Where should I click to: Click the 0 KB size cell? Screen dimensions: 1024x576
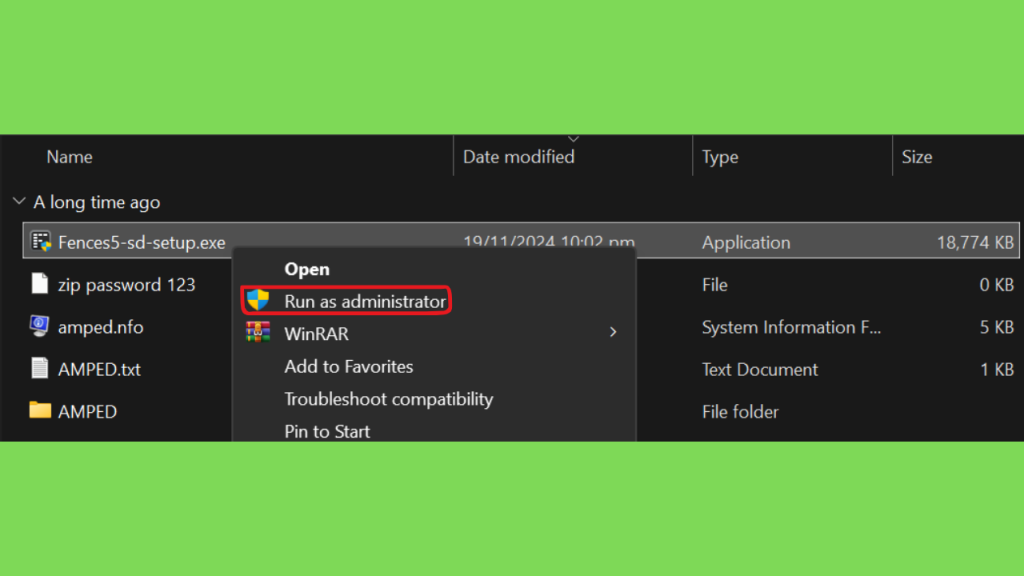(996, 285)
